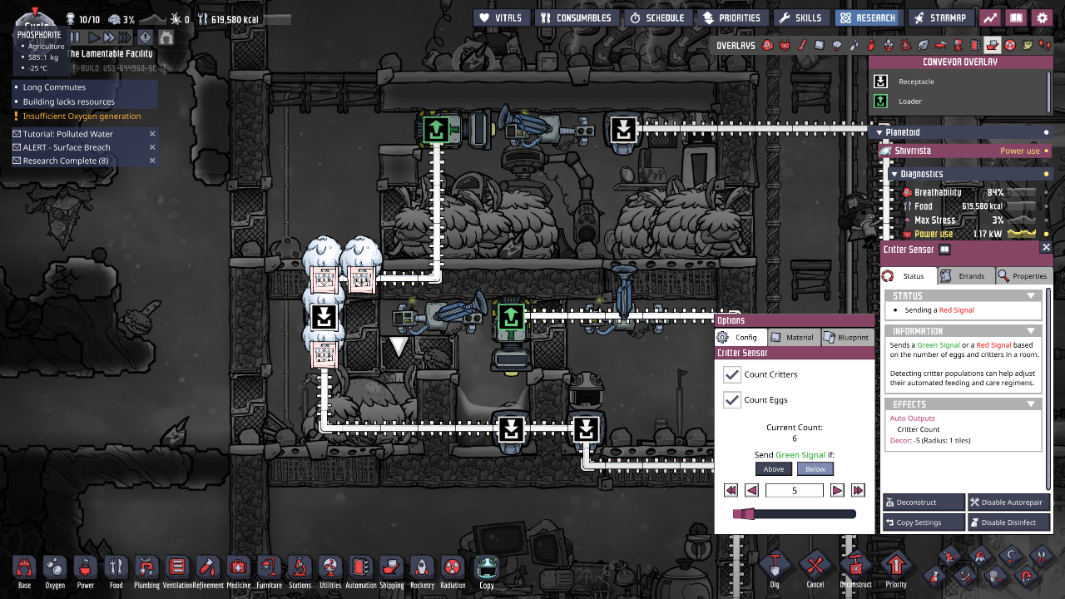Viewport: 1065px width, 599px height.
Task: Uncheck the Count Critters checkbox
Action: click(734, 376)
